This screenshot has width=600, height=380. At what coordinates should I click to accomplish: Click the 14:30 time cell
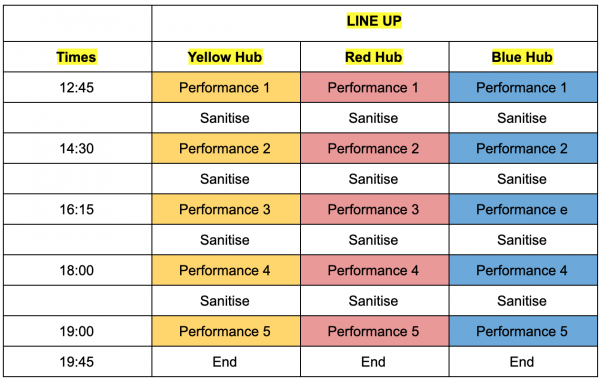tap(77, 148)
